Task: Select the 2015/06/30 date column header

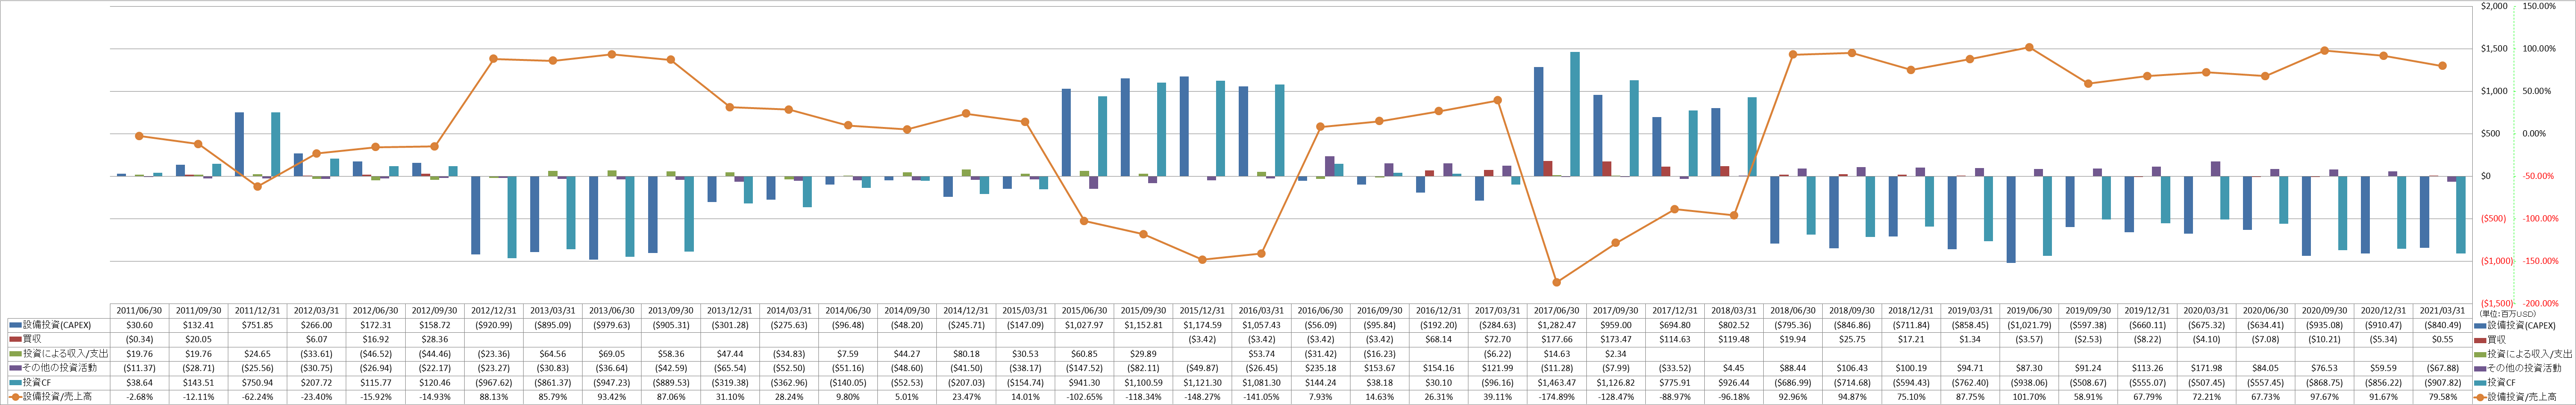Action: tap(1085, 311)
